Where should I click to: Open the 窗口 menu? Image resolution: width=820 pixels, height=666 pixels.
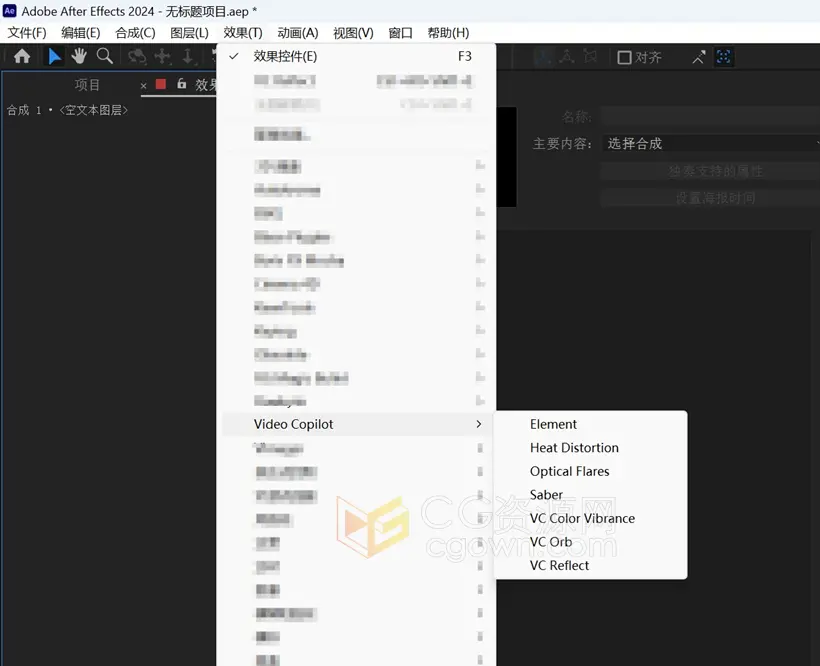coord(401,33)
